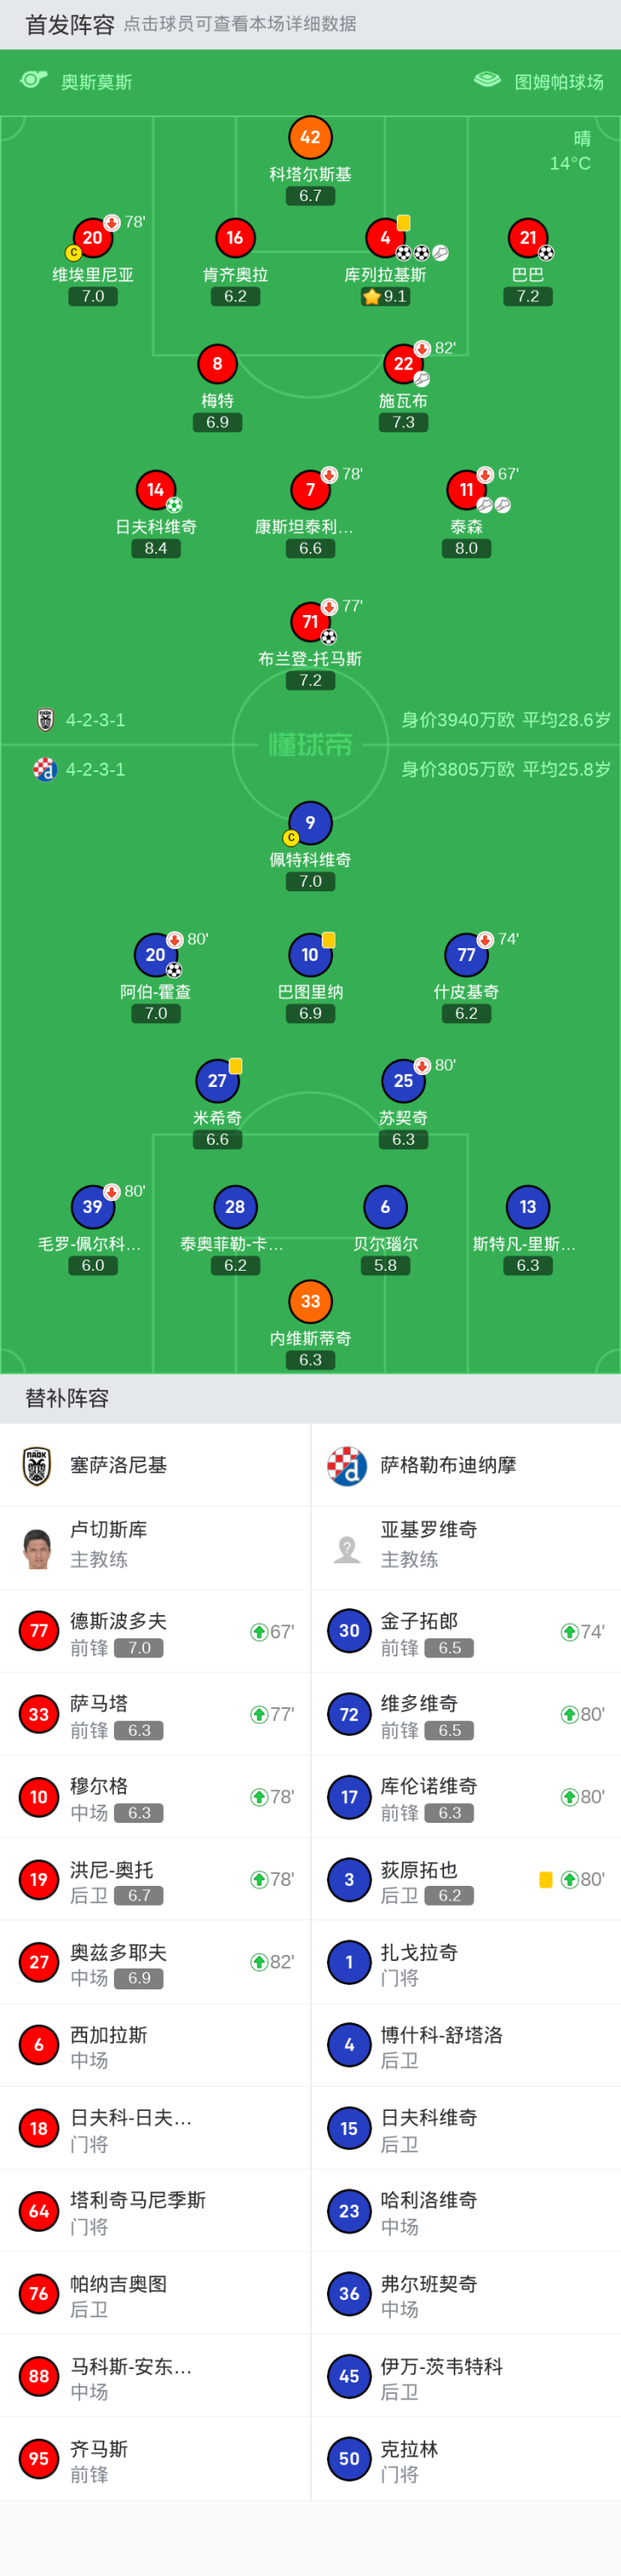Open substitute 德斯波多夫's row

(x=155, y=1632)
